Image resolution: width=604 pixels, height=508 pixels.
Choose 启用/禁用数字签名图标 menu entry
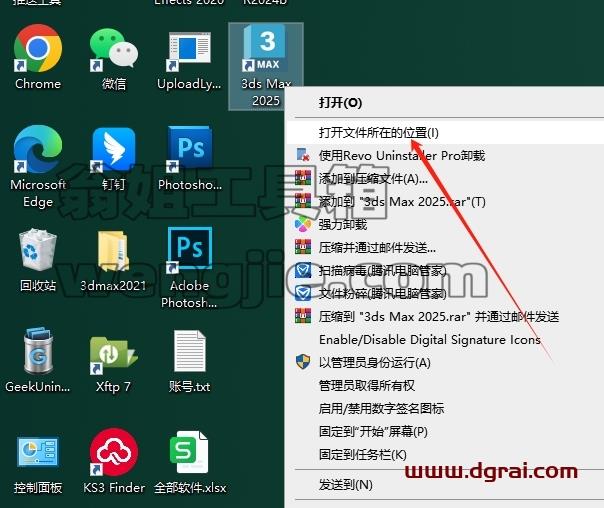[445, 408]
